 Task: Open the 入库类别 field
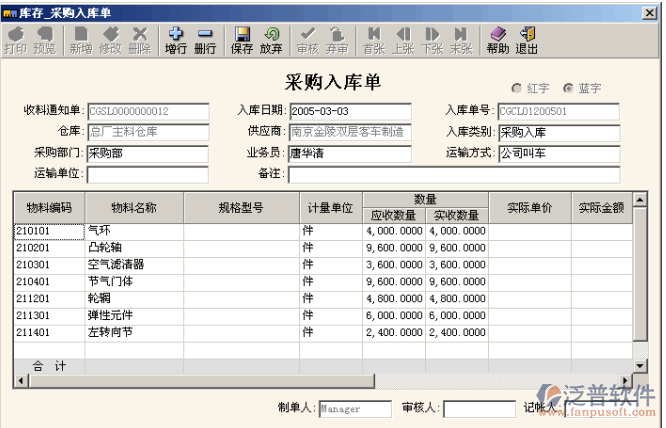coord(558,132)
